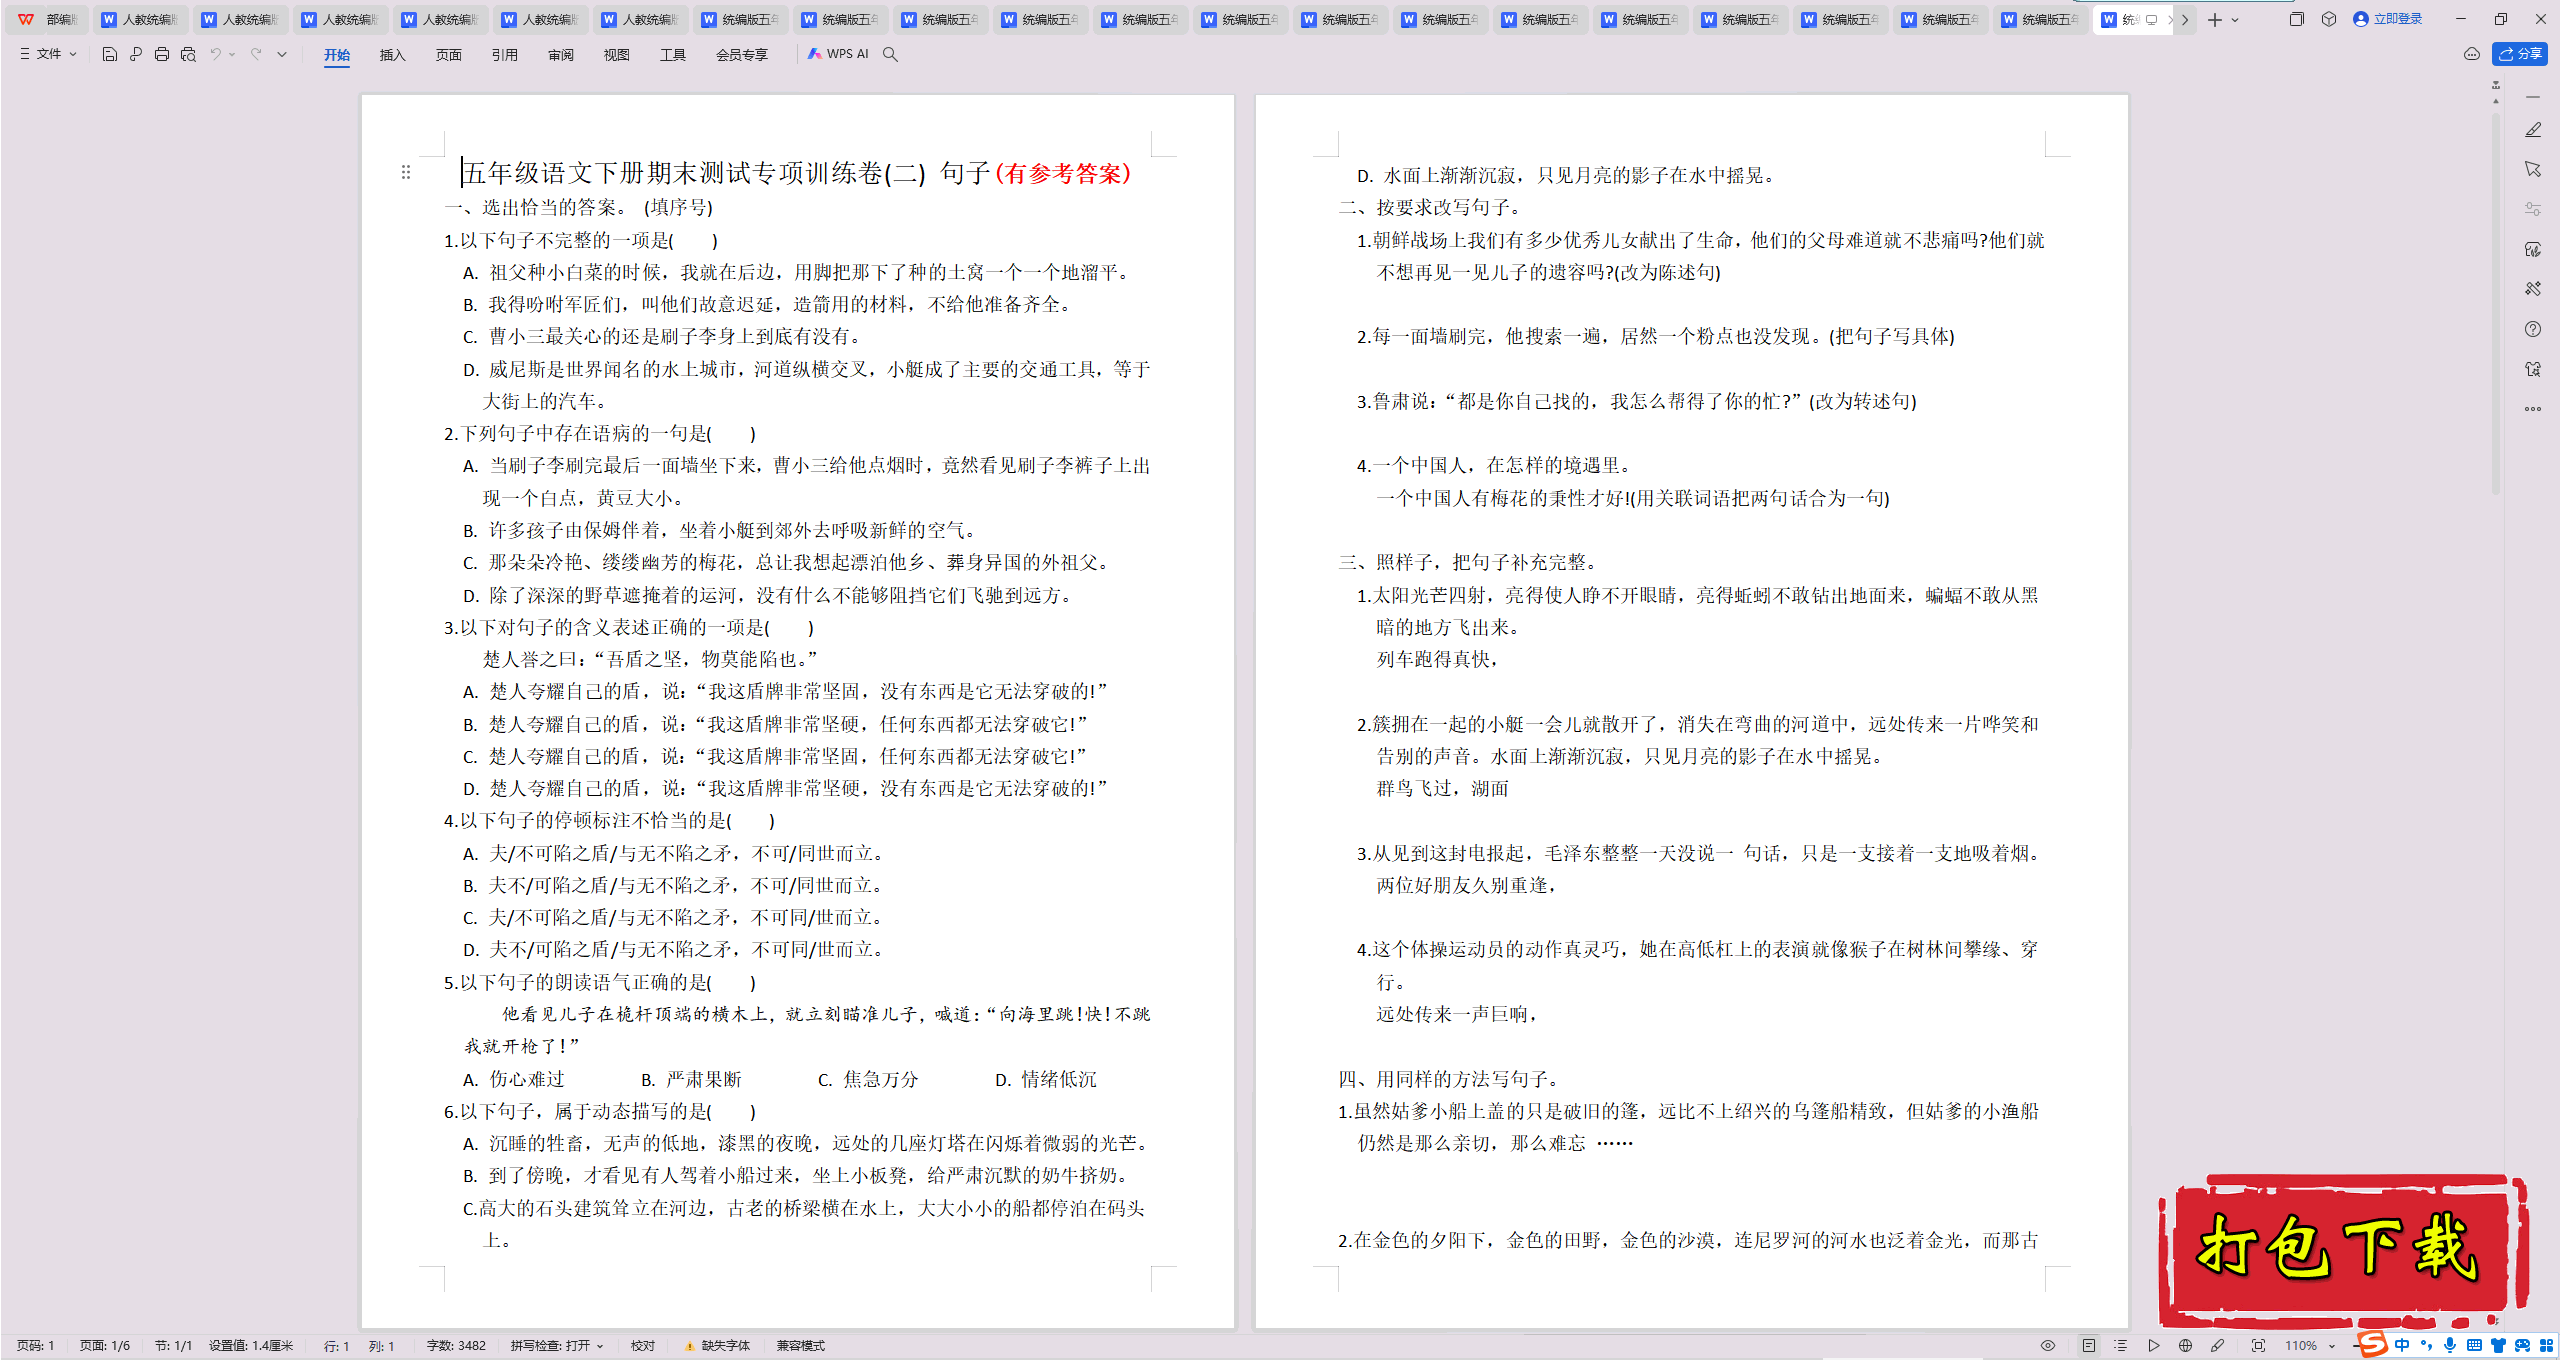2560x1360 pixels.
Task: Click the help question mark sidebar icon
Action: click(x=2533, y=329)
